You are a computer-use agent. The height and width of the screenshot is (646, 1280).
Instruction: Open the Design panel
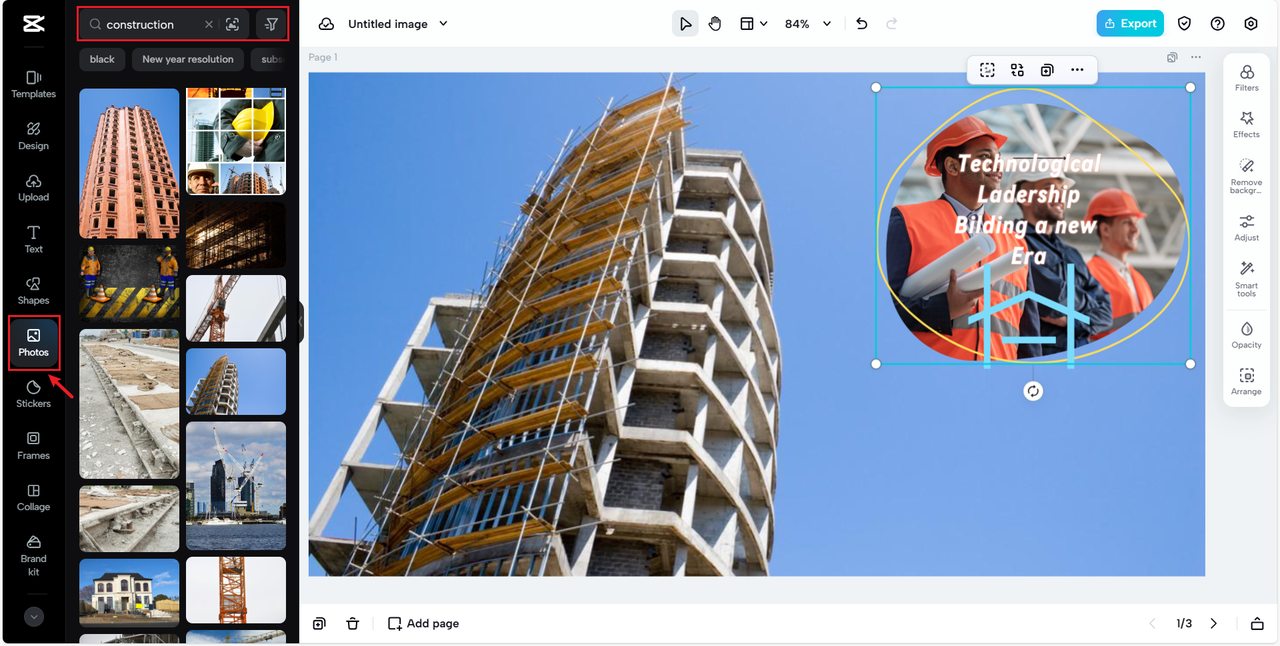(33, 136)
